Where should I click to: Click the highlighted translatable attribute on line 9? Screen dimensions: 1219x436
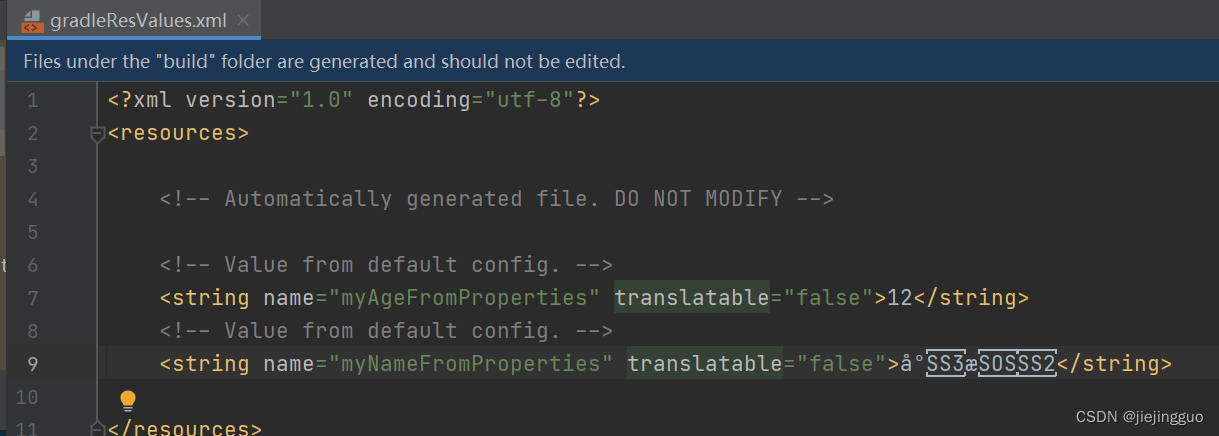point(705,364)
